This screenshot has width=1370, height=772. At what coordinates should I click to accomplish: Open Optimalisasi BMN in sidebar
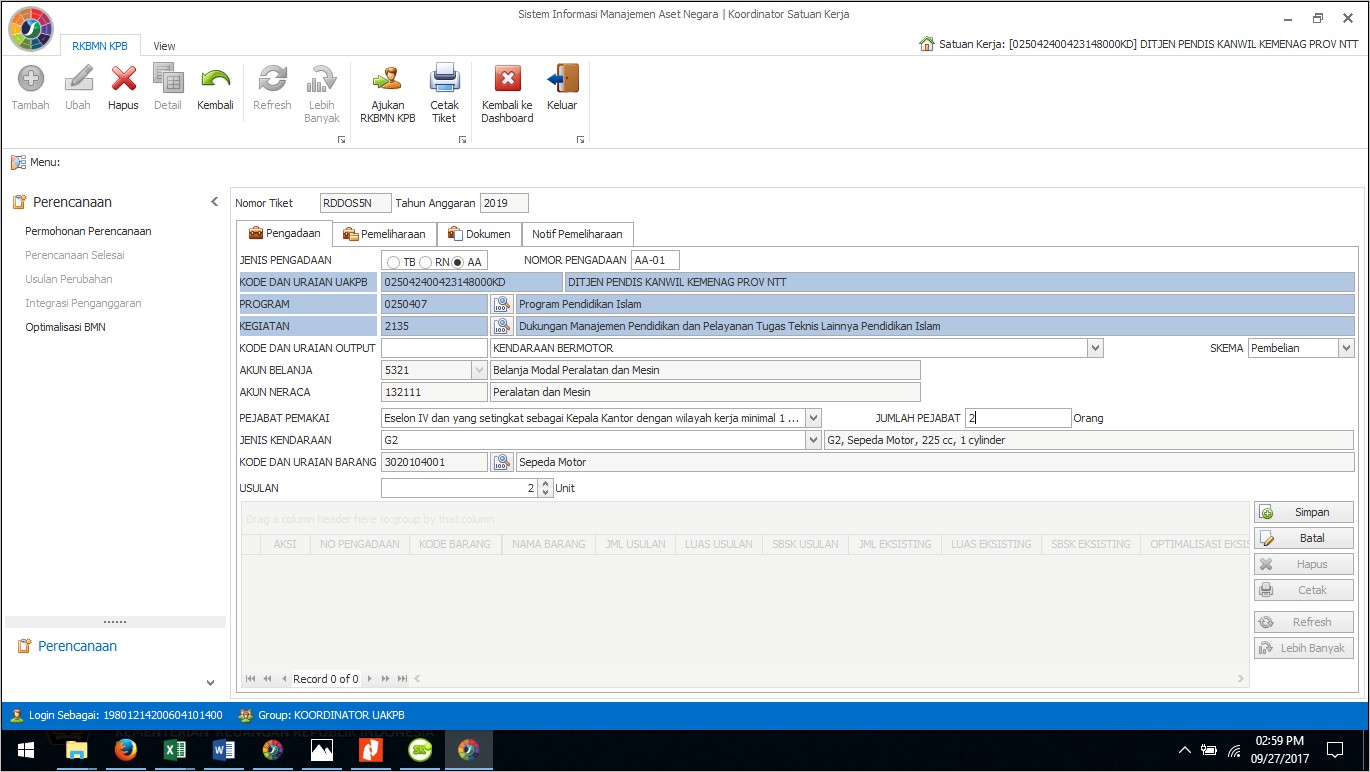(x=65, y=327)
